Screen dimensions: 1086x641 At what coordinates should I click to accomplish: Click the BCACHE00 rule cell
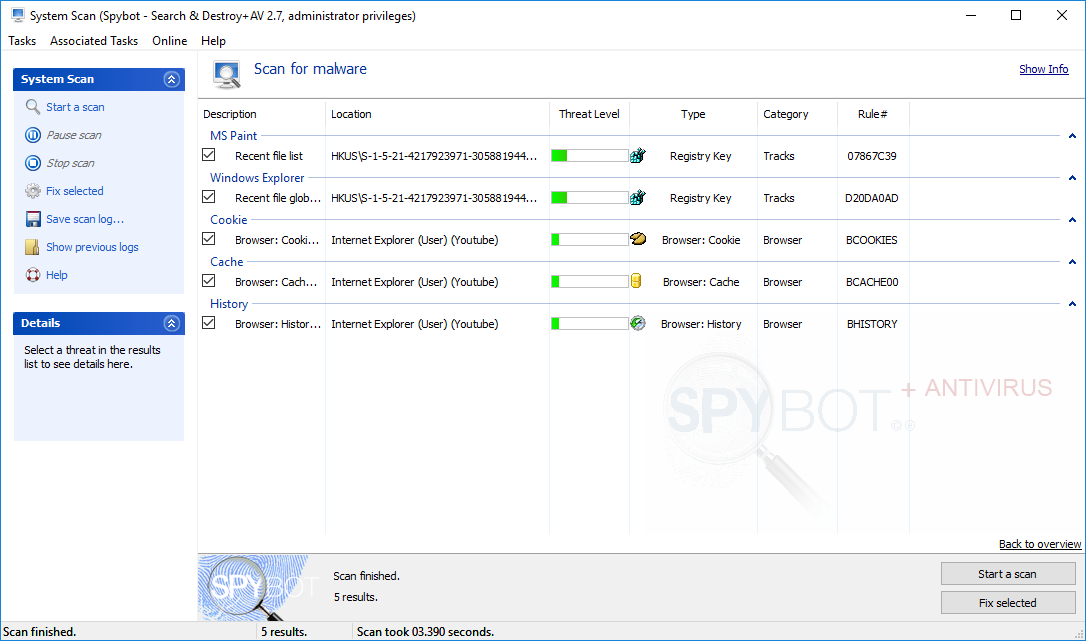[x=872, y=282]
